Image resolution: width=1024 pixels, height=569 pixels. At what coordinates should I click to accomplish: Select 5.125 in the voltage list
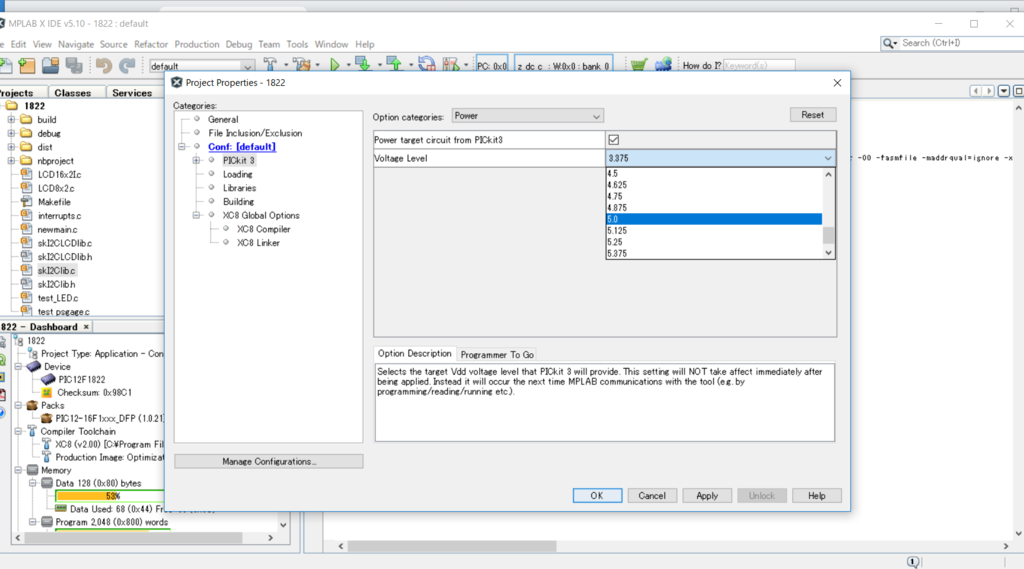coord(714,231)
